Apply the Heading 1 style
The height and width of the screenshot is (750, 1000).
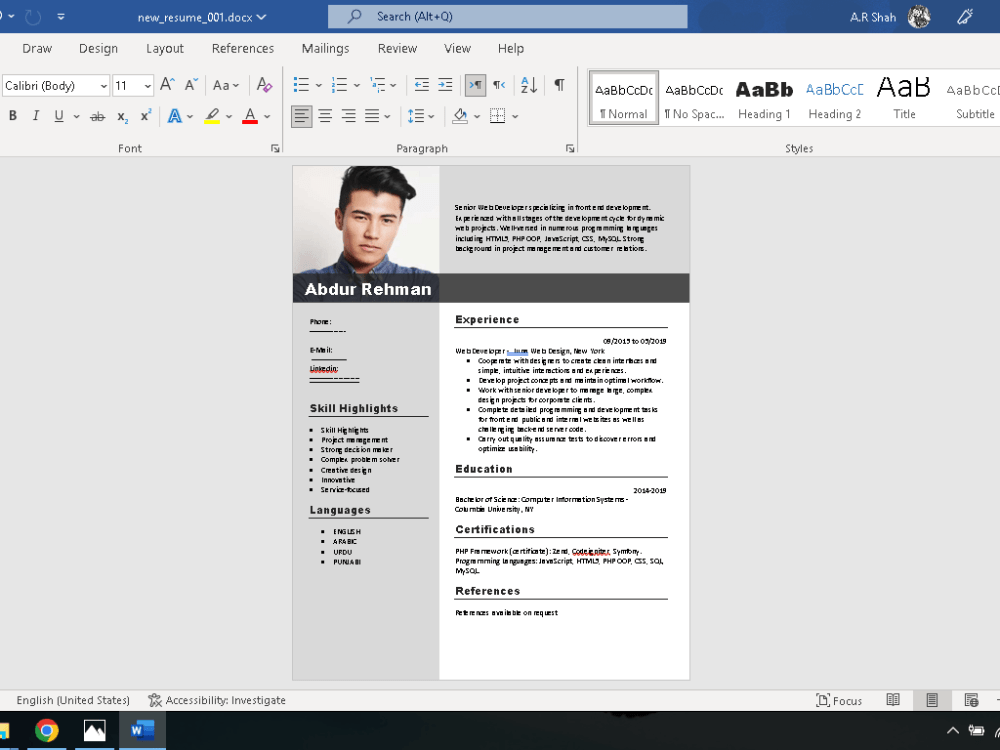764,98
